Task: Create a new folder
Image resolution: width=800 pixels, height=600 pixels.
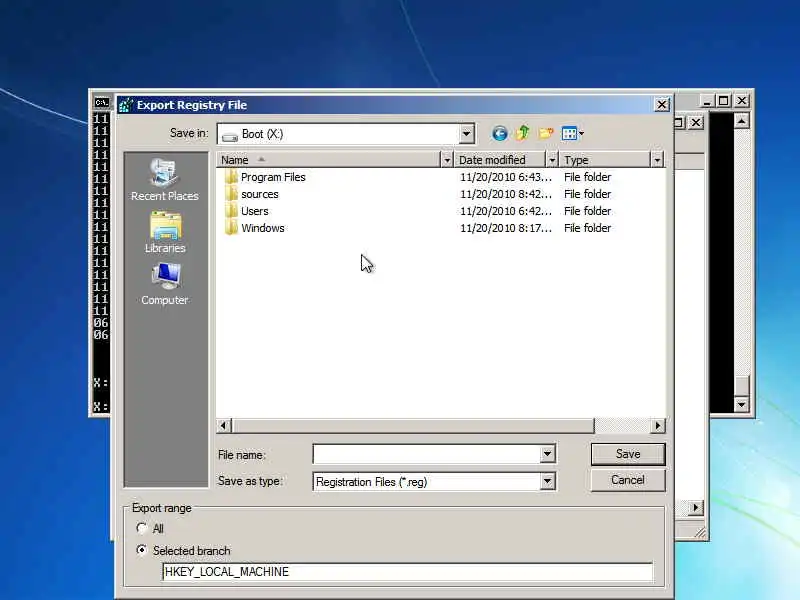Action: click(x=545, y=133)
